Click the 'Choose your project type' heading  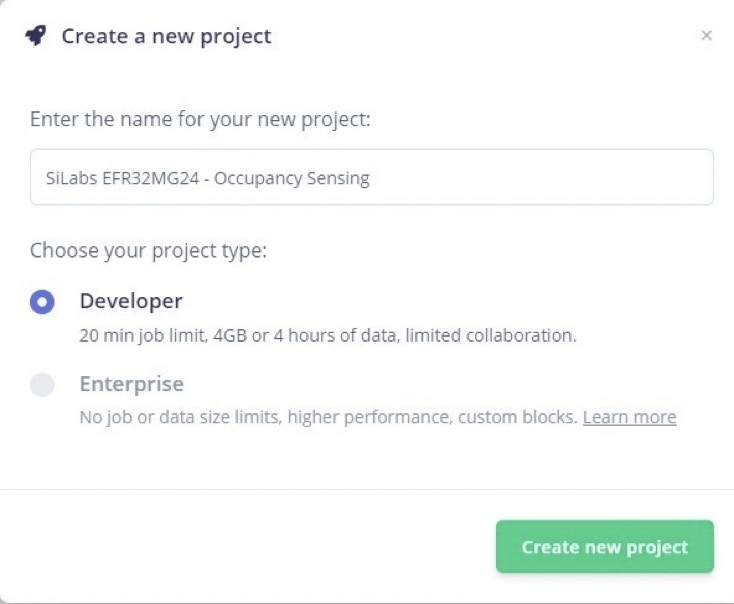click(148, 250)
